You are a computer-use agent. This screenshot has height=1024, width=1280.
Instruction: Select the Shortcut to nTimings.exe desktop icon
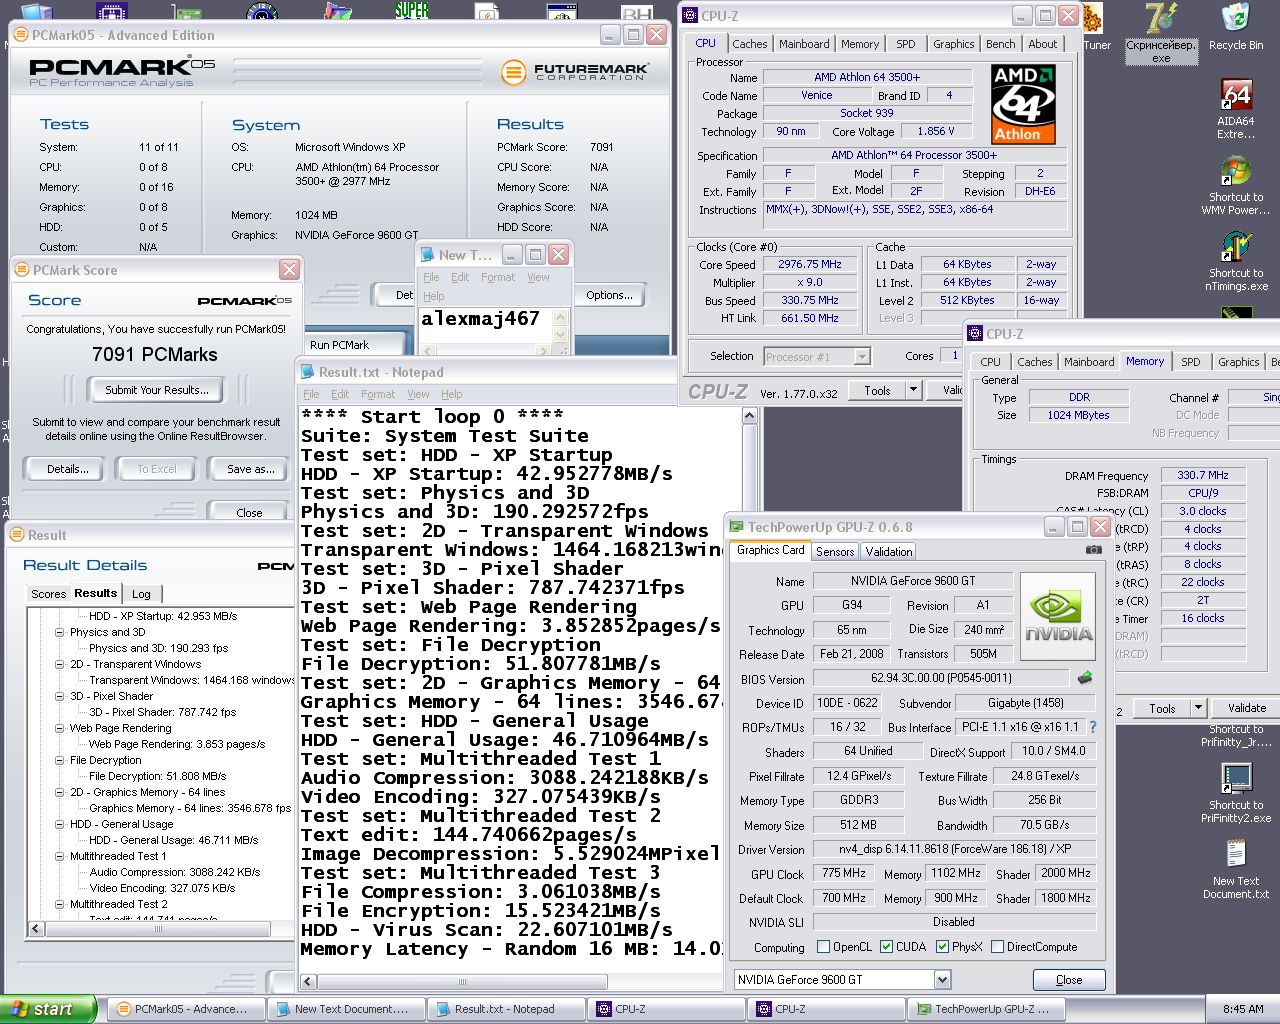point(1236,261)
